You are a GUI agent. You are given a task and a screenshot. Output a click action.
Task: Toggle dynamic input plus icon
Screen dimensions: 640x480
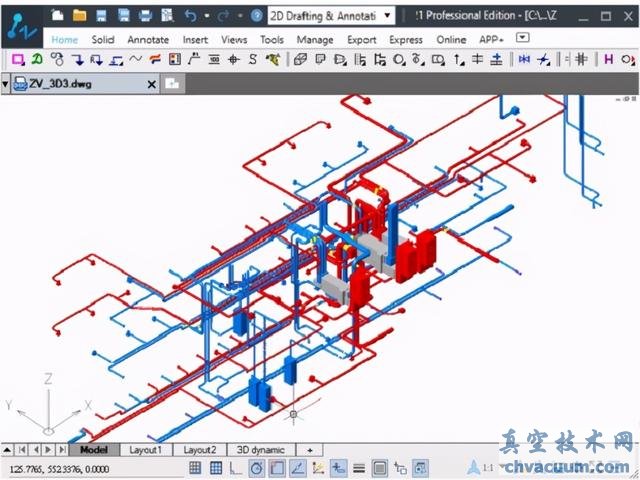click(338, 468)
